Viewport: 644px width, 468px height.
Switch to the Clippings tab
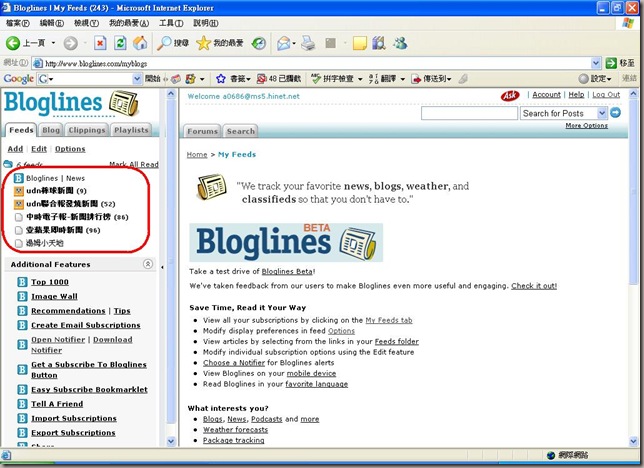87,130
